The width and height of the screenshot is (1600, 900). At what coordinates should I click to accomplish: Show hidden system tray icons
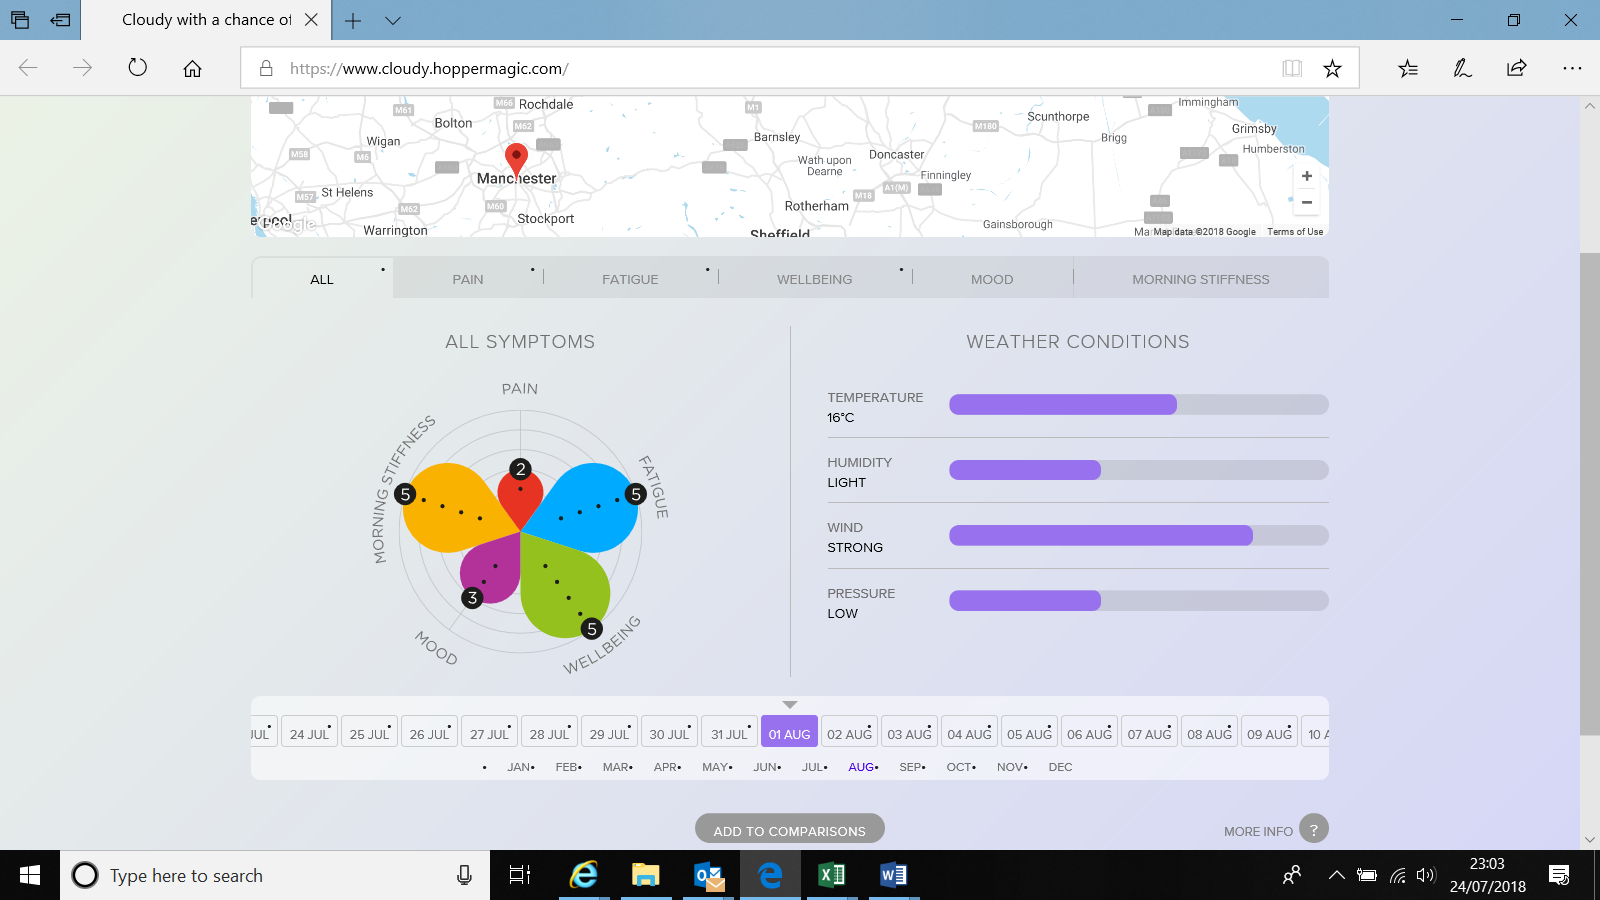point(1336,876)
